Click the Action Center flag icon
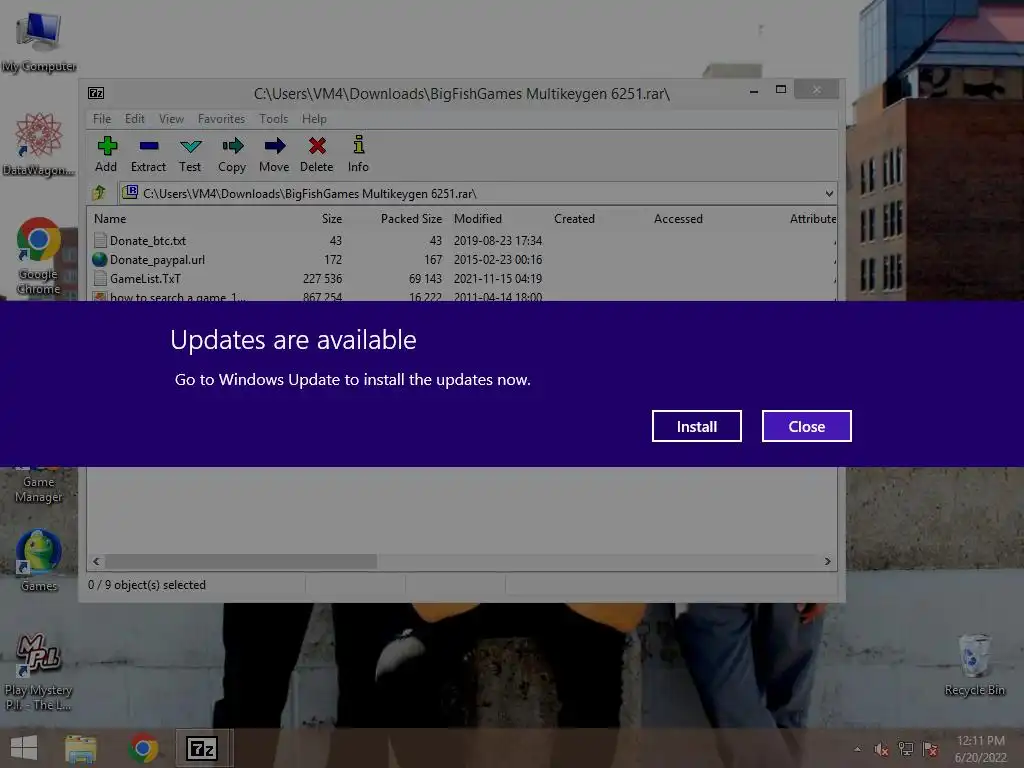 click(931, 749)
